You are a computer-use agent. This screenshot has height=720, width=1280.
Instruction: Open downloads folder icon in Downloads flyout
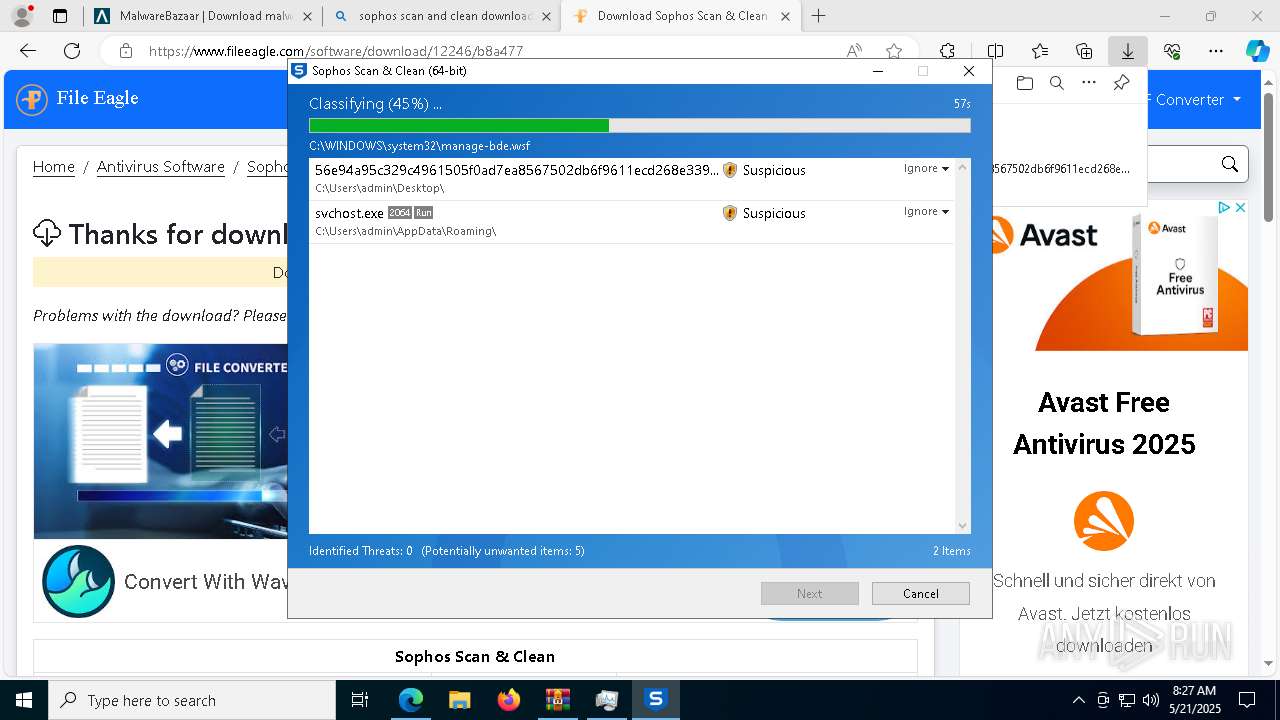click(x=1025, y=83)
